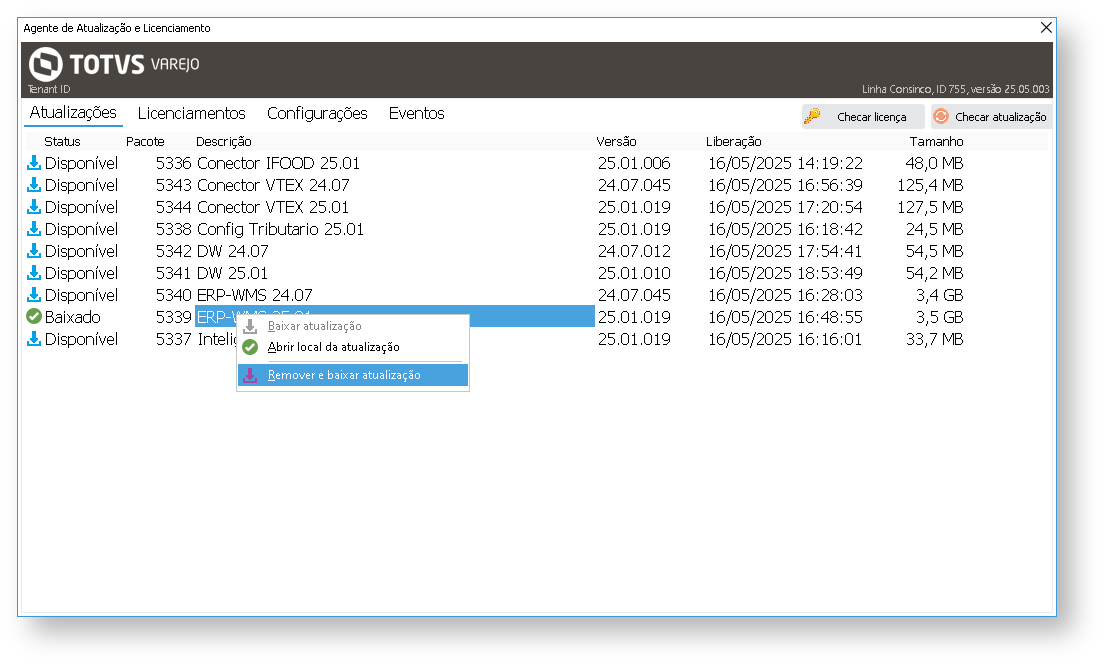Click Linha Consinco version info text
The width and height of the screenshot is (1105, 665).
click(x=956, y=89)
